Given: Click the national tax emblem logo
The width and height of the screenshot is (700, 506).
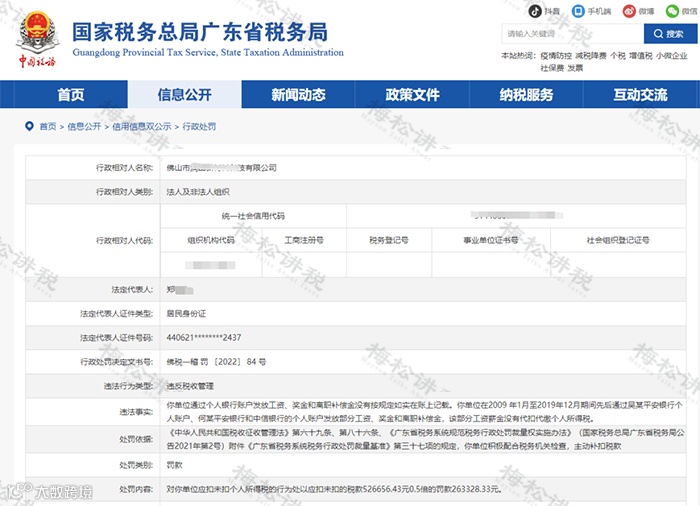Looking at the screenshot, I should pos(38,39).
